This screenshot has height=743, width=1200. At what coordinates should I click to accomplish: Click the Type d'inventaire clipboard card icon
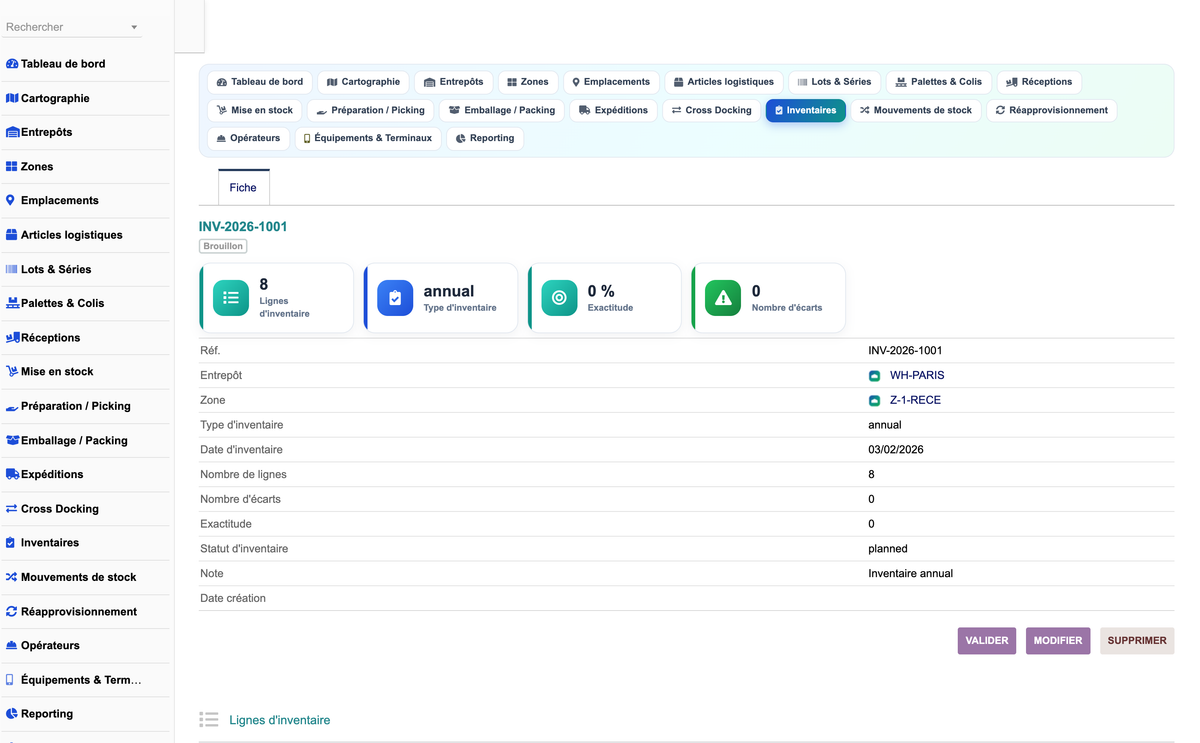pos(395,298)
